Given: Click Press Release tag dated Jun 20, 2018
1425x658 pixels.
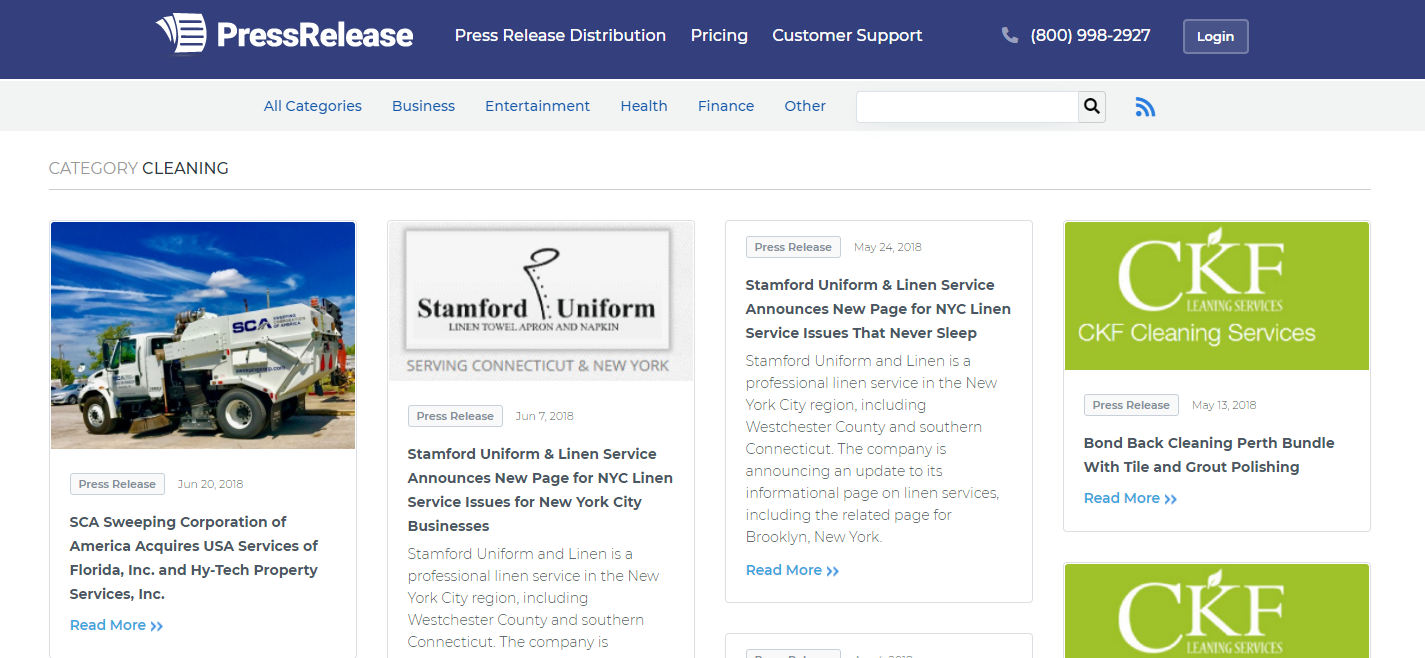Looking at the screenshot, I should coord(117,484).
